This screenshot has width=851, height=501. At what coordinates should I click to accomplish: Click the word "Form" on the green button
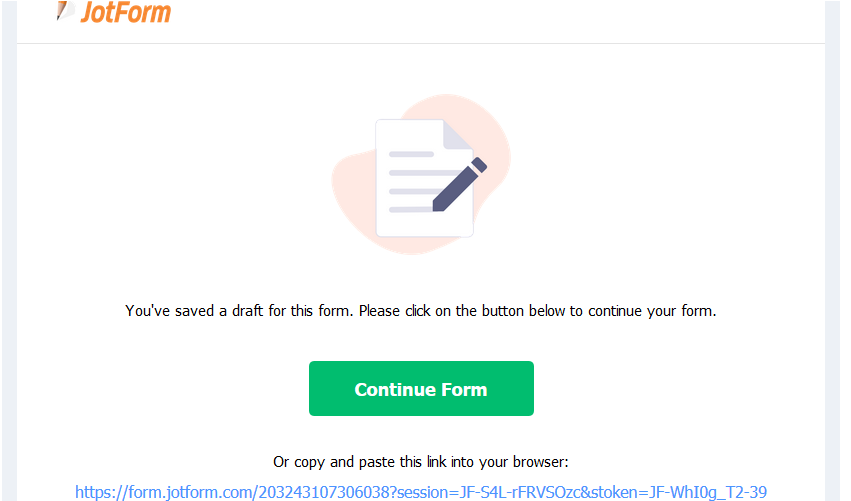pyautogui.click(x=464, y=390)
